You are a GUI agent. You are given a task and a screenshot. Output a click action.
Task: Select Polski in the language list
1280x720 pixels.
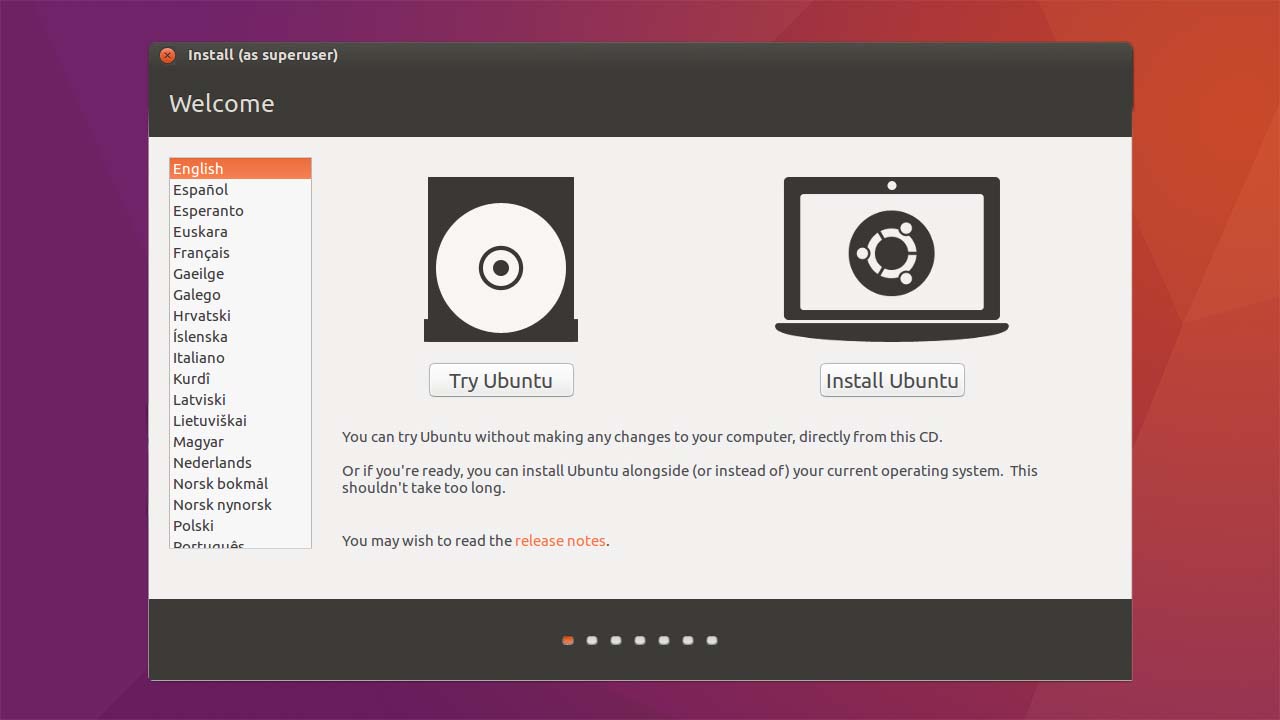click(x=241, y=525)
